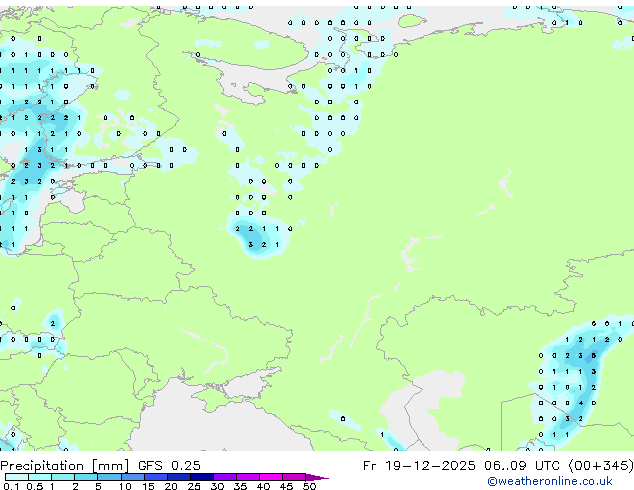
Task: Click the '45' legend scale label
Action: (286, 486)
